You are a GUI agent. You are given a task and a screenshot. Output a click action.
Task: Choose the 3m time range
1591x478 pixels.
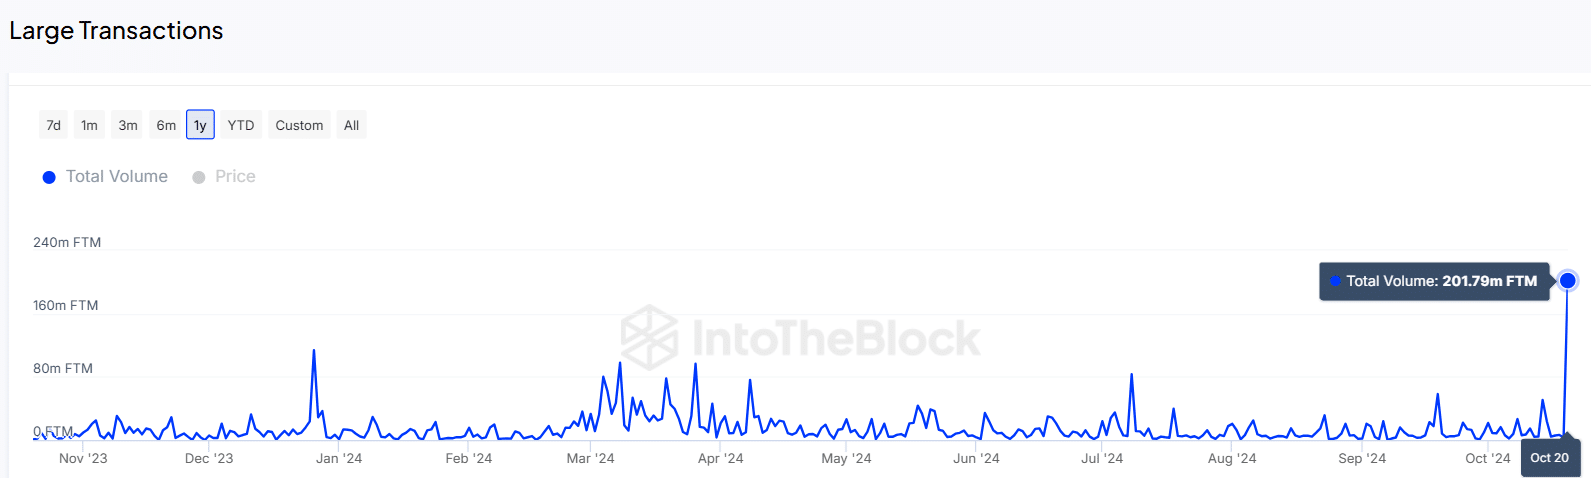[128, 125]
